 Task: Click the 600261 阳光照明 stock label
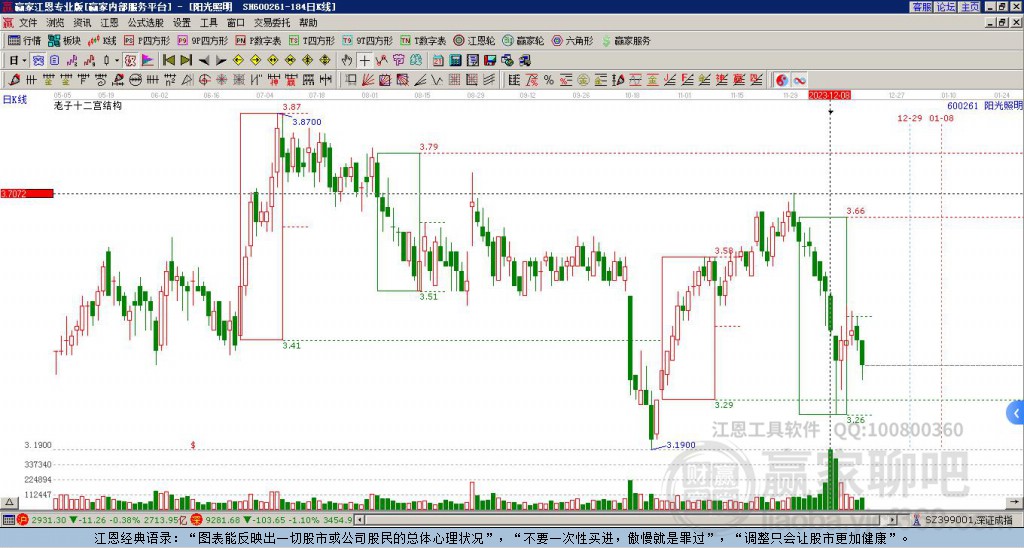984,105
